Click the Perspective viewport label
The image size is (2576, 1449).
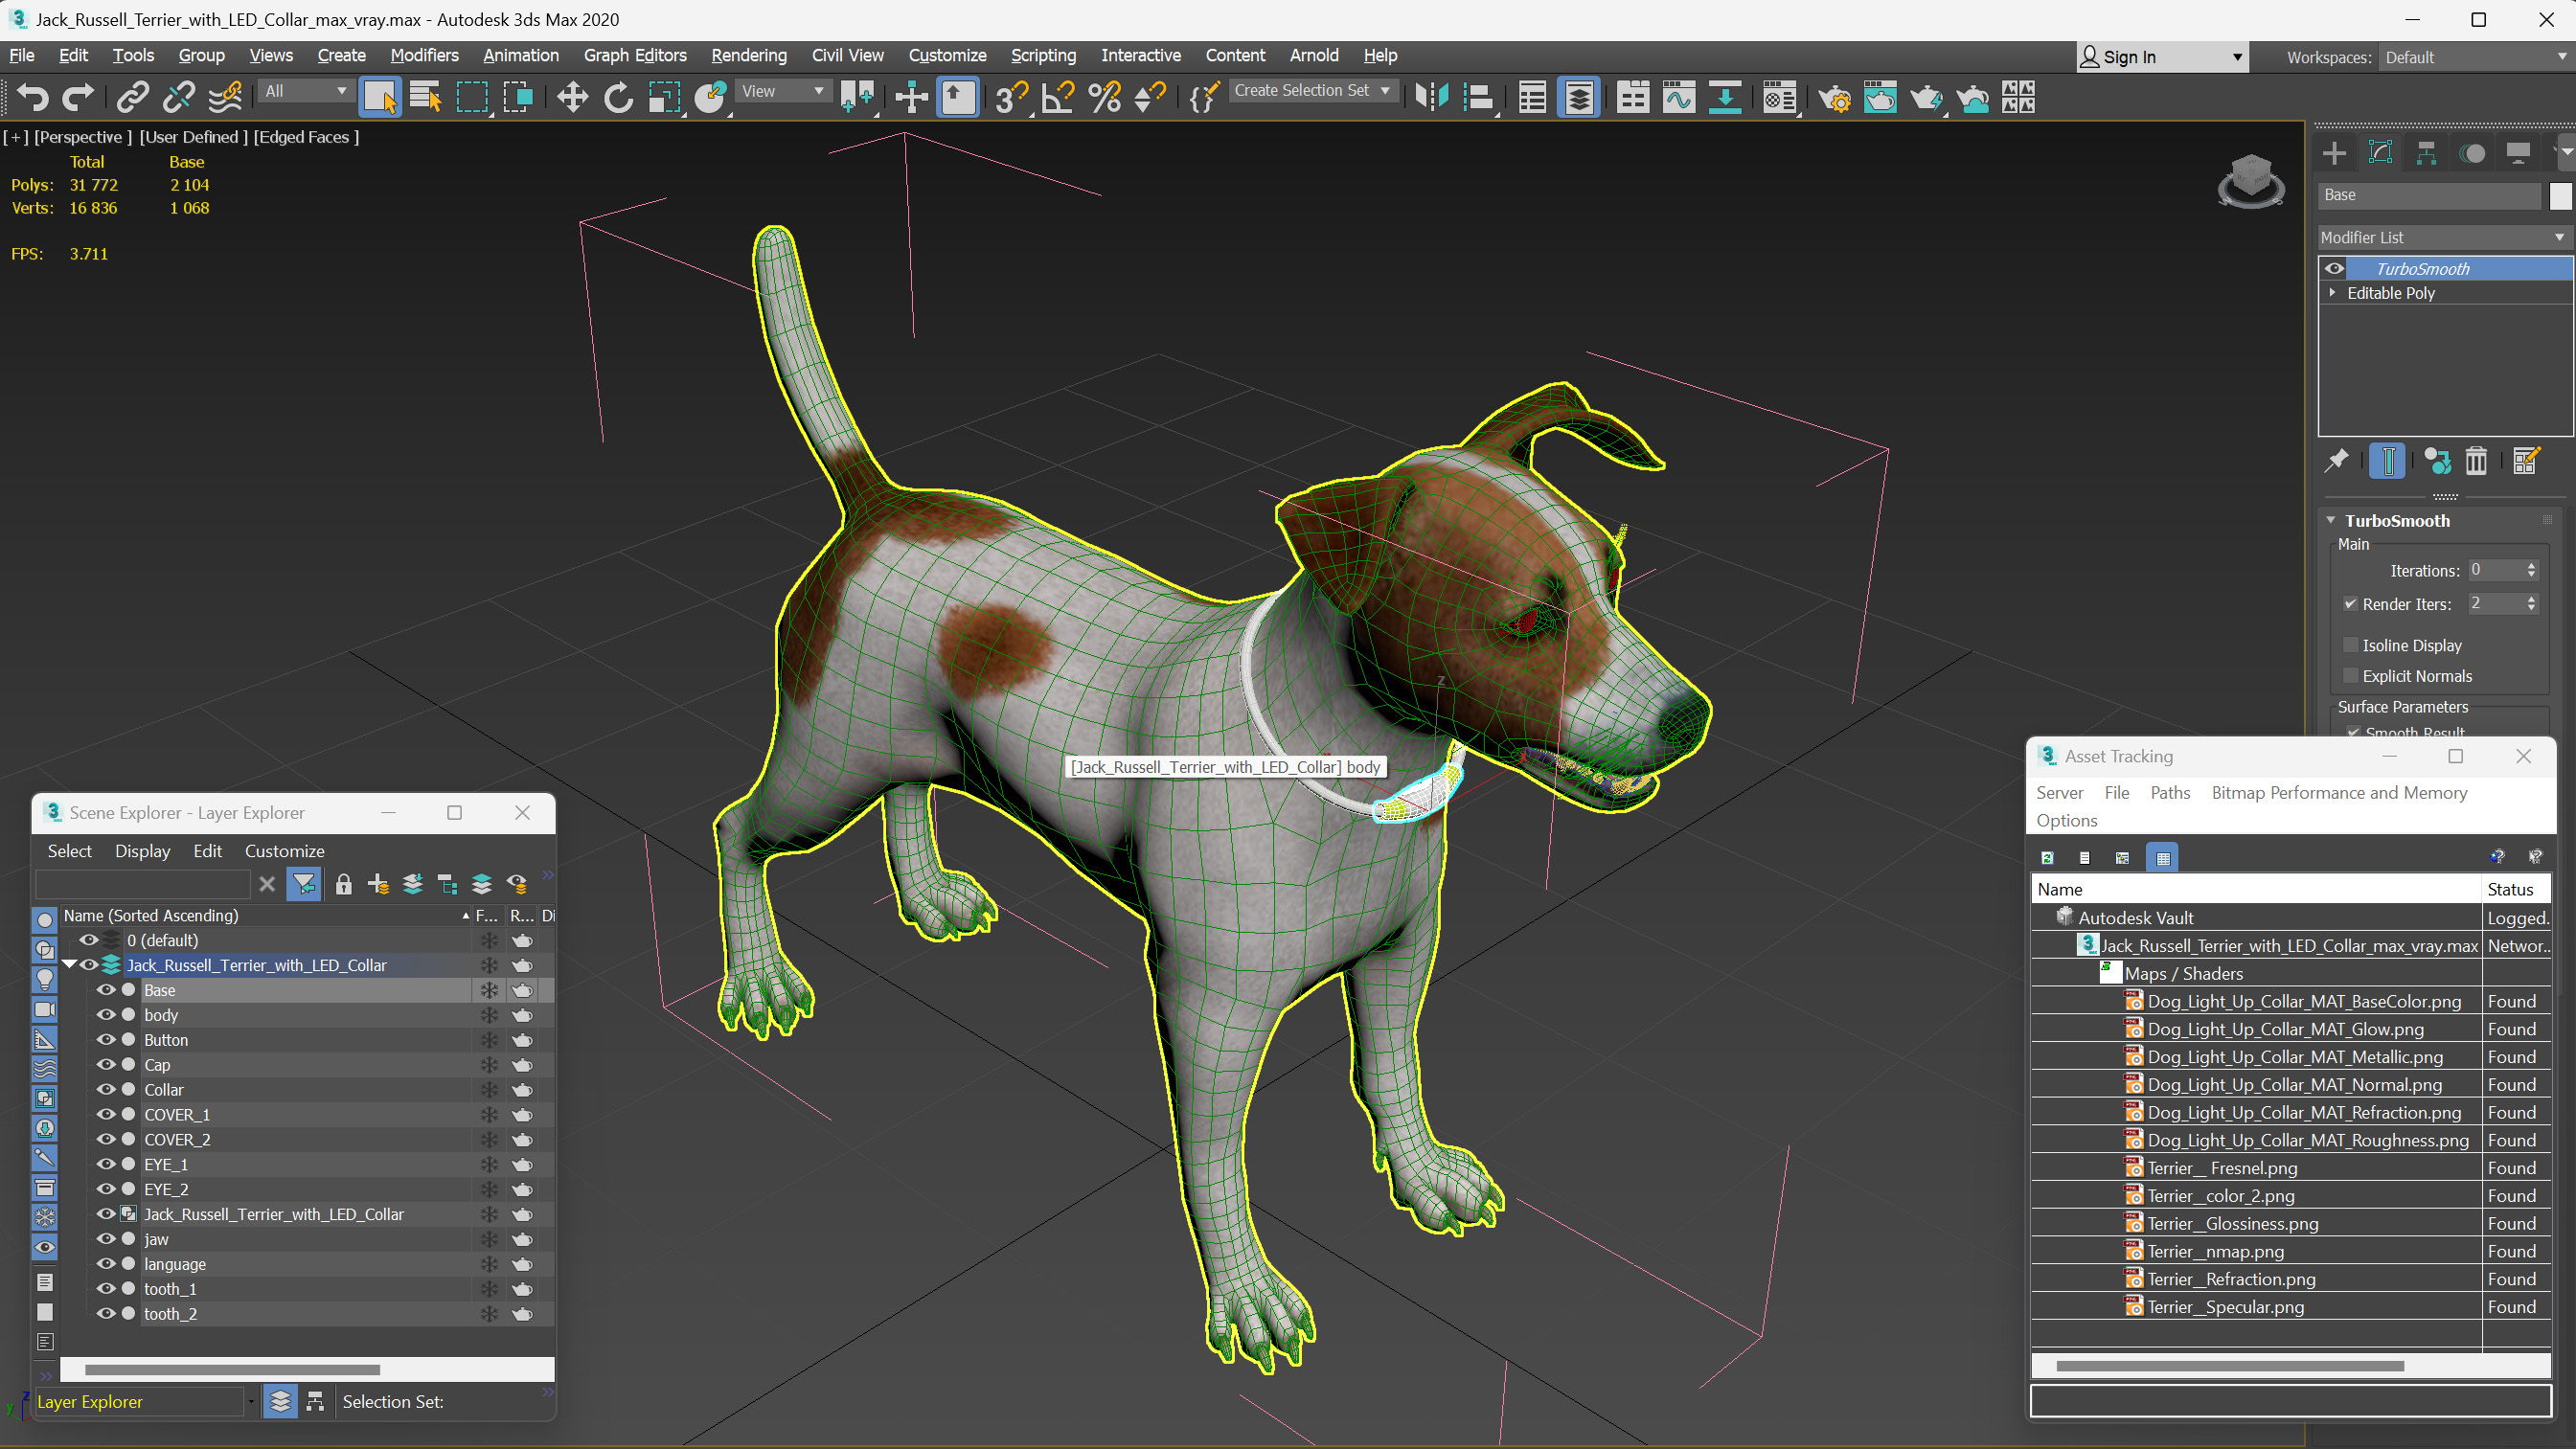83,137
